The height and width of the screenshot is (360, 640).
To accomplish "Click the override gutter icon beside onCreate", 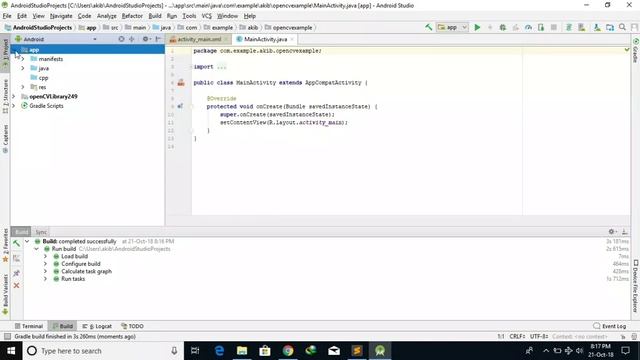I will 180,107.
